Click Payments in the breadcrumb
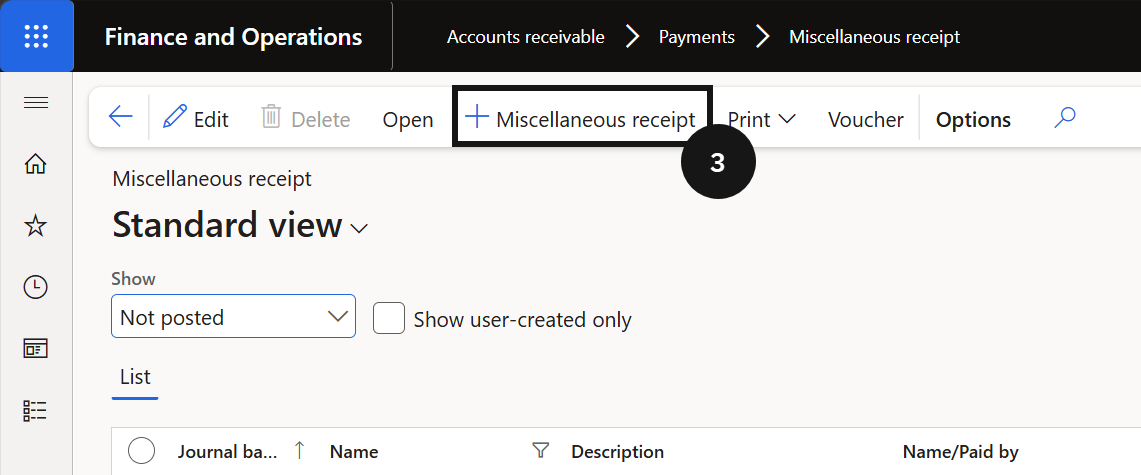Screen dimensions: 1141x475 [x=696, y=36]
